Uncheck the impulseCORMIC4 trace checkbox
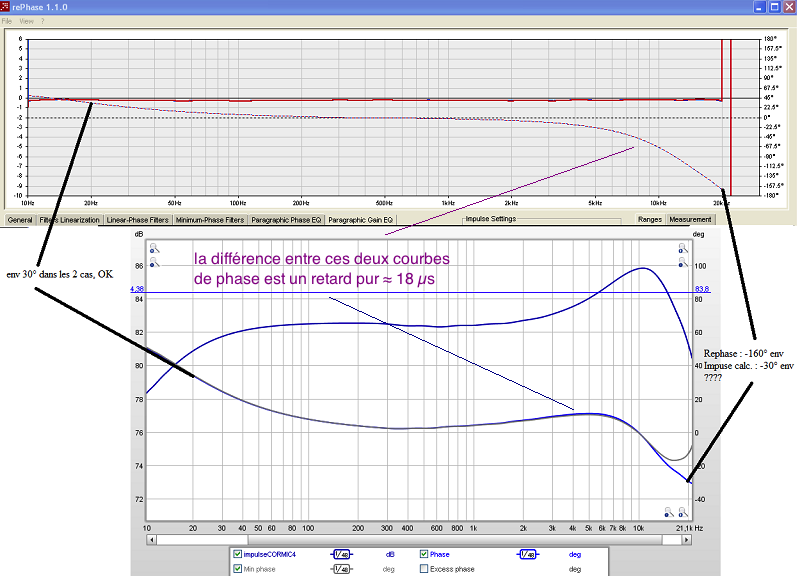 [237, 554]
